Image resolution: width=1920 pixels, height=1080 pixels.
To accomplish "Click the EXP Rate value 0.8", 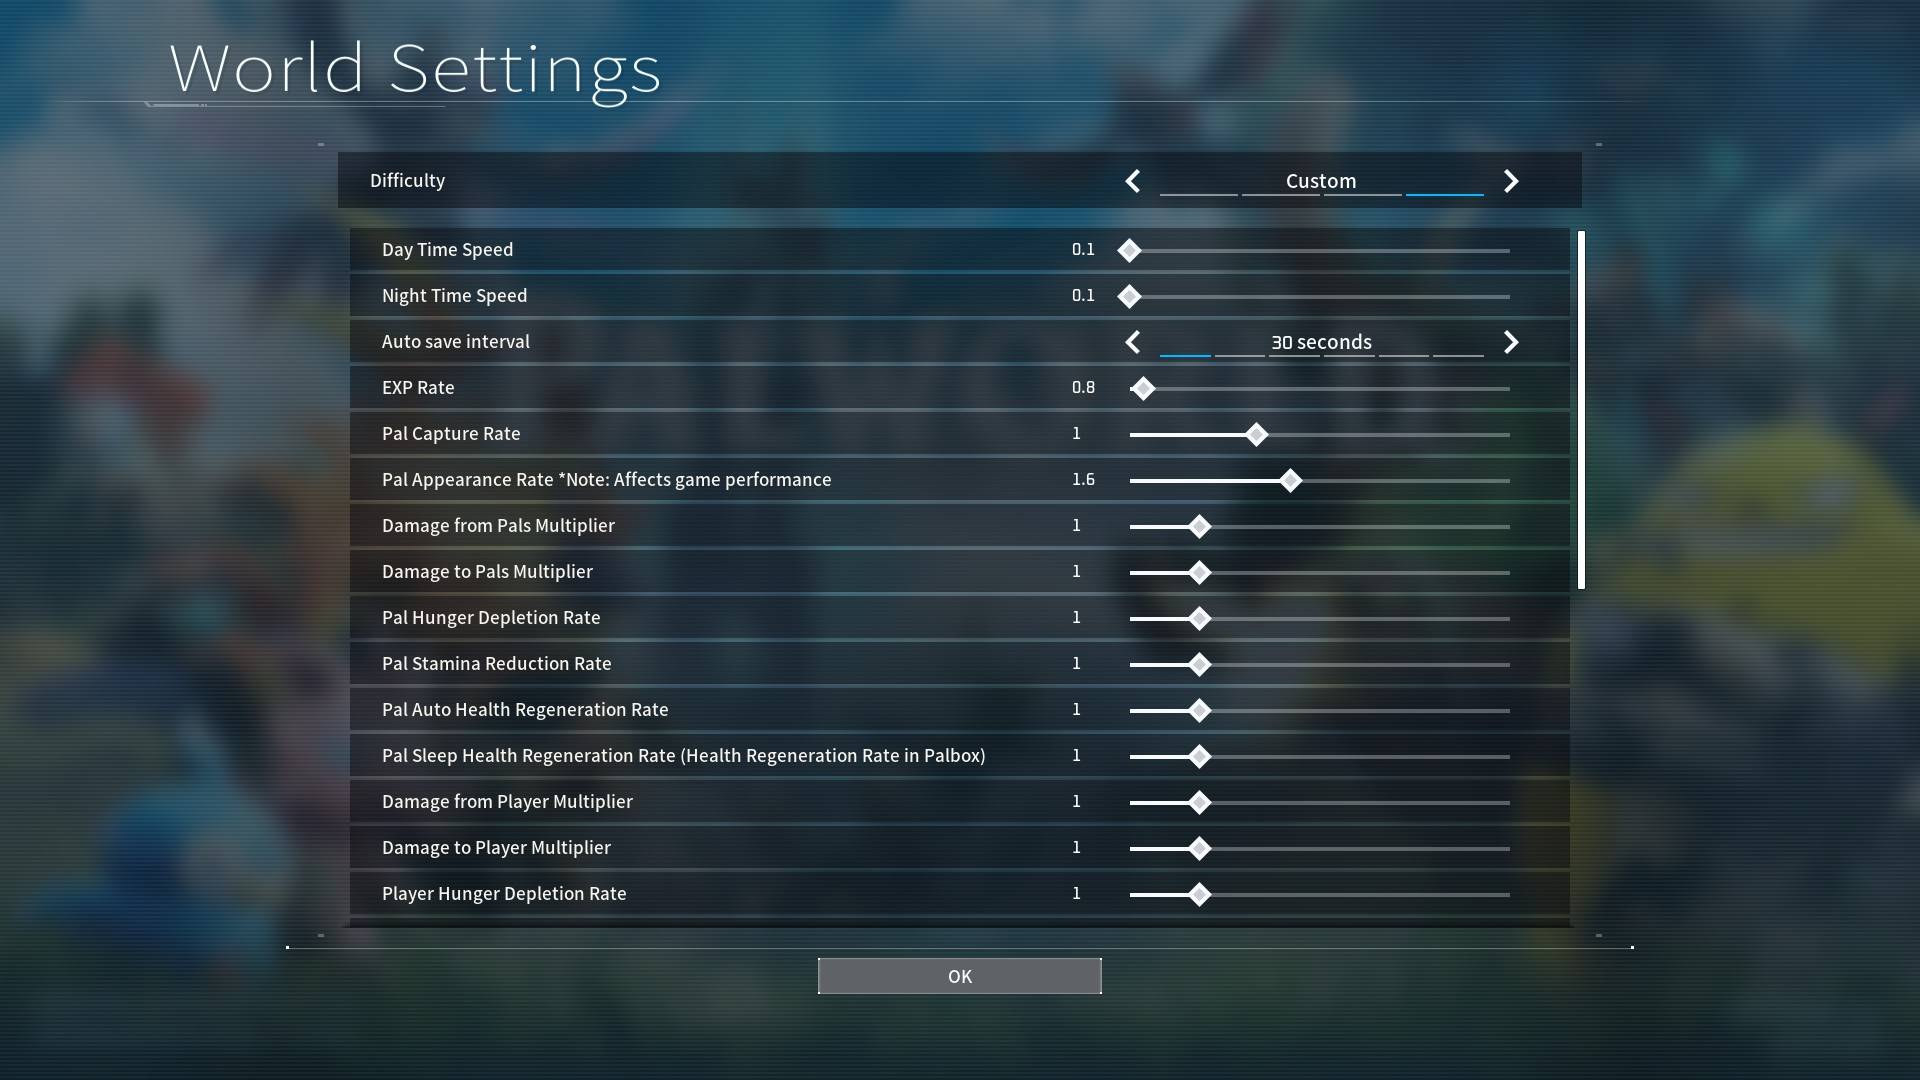I will coord(1083,388).
